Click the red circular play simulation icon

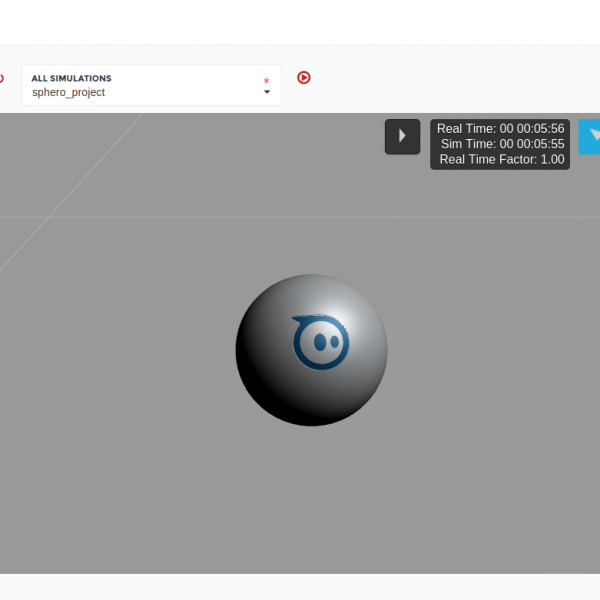click(304, 78)
